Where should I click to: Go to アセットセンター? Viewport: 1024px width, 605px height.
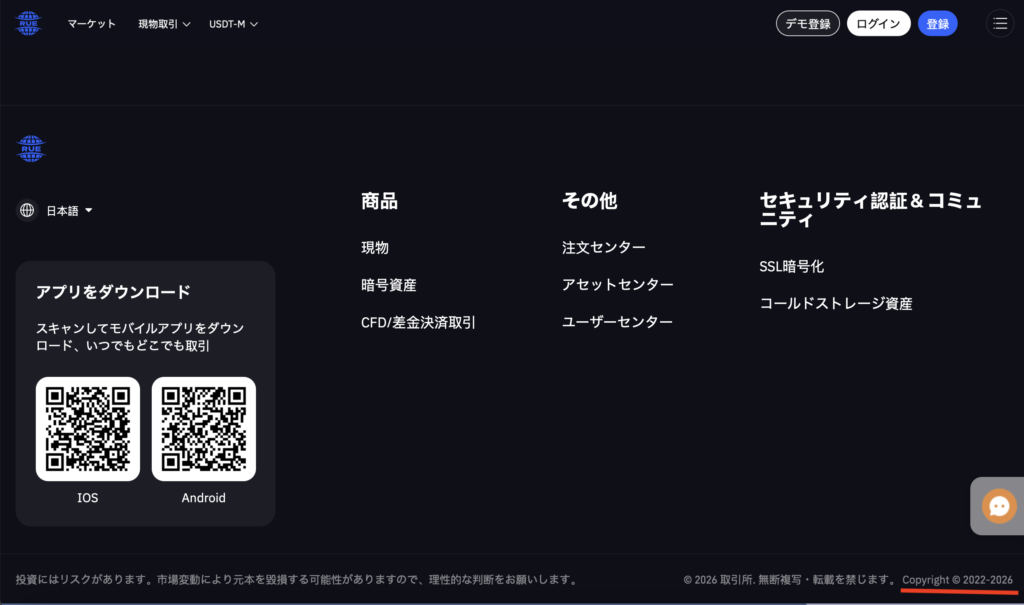(617, 285)
